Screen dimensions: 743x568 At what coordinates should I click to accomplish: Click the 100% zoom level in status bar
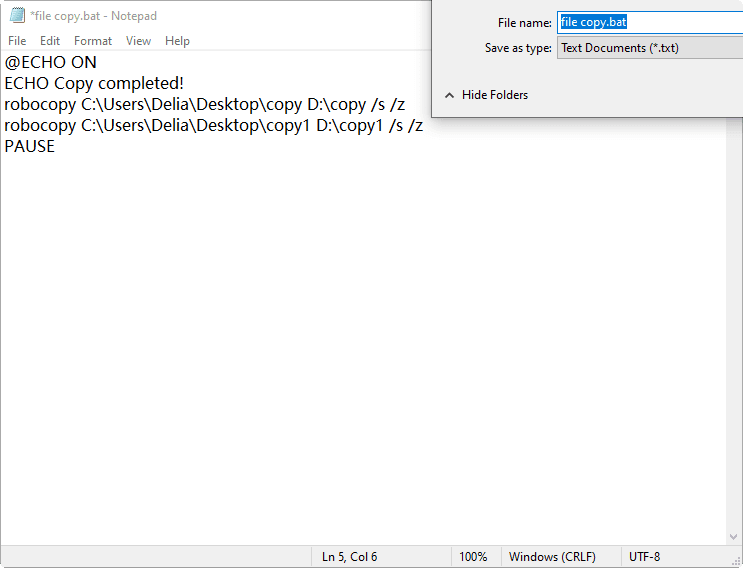click(473, 557)
